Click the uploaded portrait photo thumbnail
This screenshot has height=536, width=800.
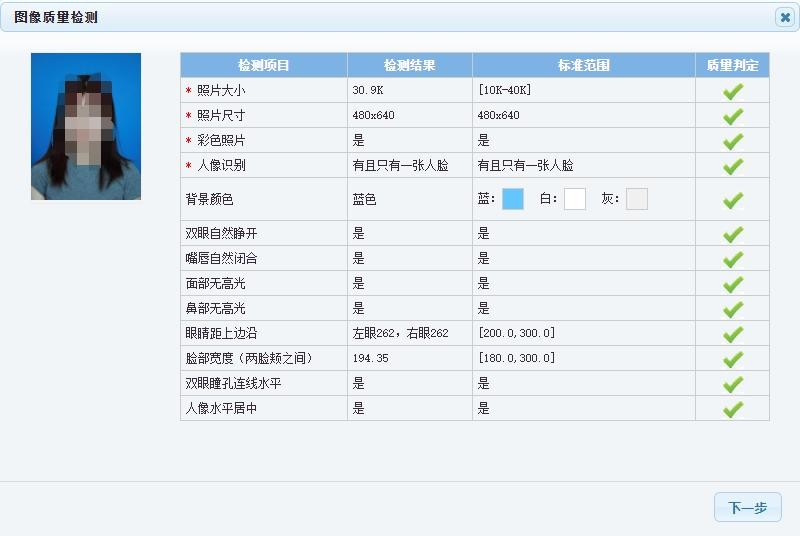coord(86,126)
